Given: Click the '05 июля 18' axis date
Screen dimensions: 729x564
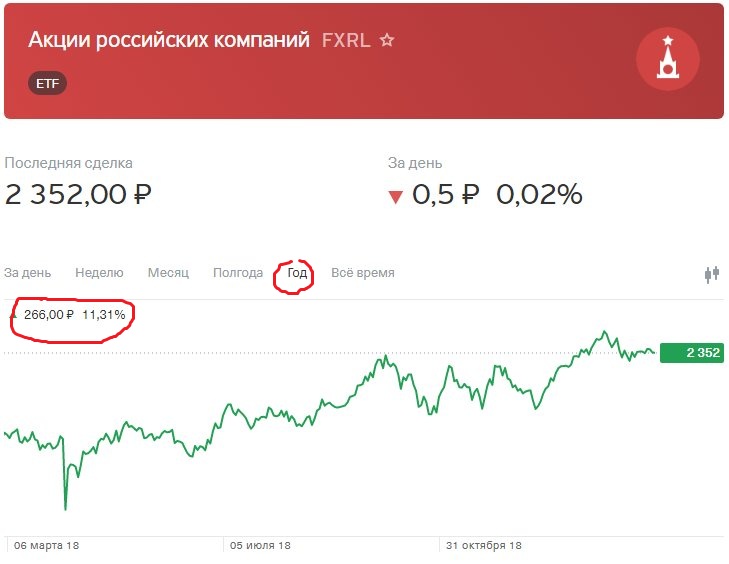Looking at the screenshot, I should pos(260,545).
